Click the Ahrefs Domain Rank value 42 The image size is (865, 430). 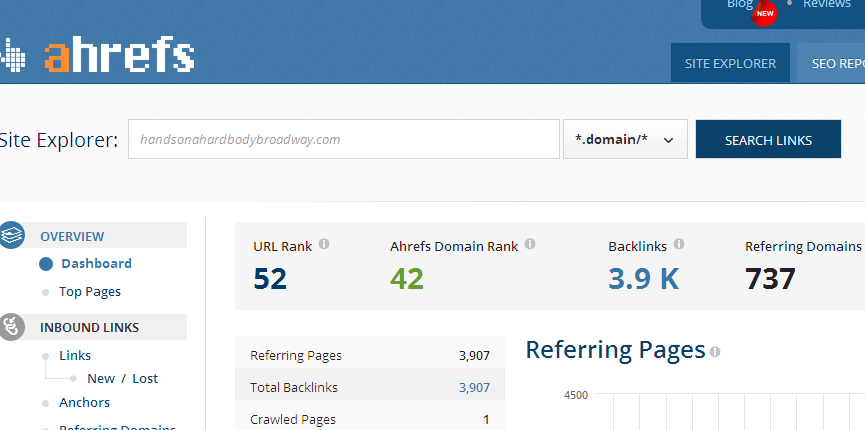point(407,278)
